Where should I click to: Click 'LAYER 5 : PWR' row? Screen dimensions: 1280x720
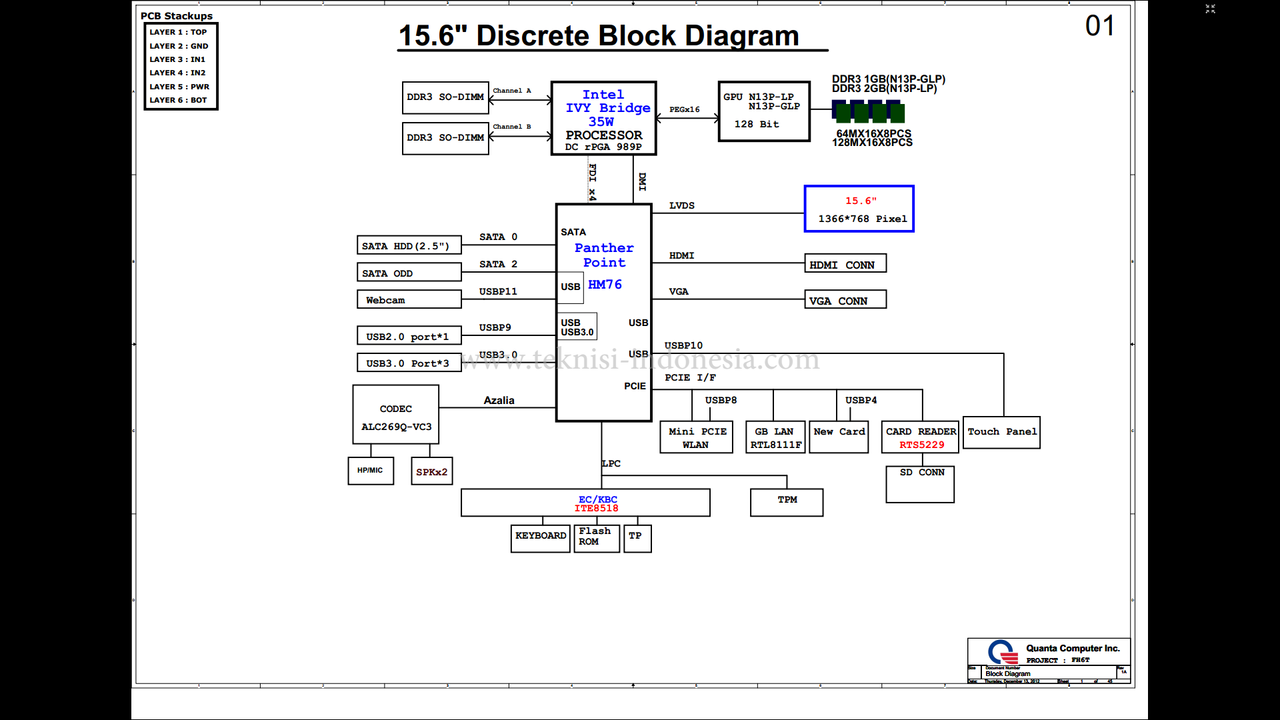tap(178, 86)
